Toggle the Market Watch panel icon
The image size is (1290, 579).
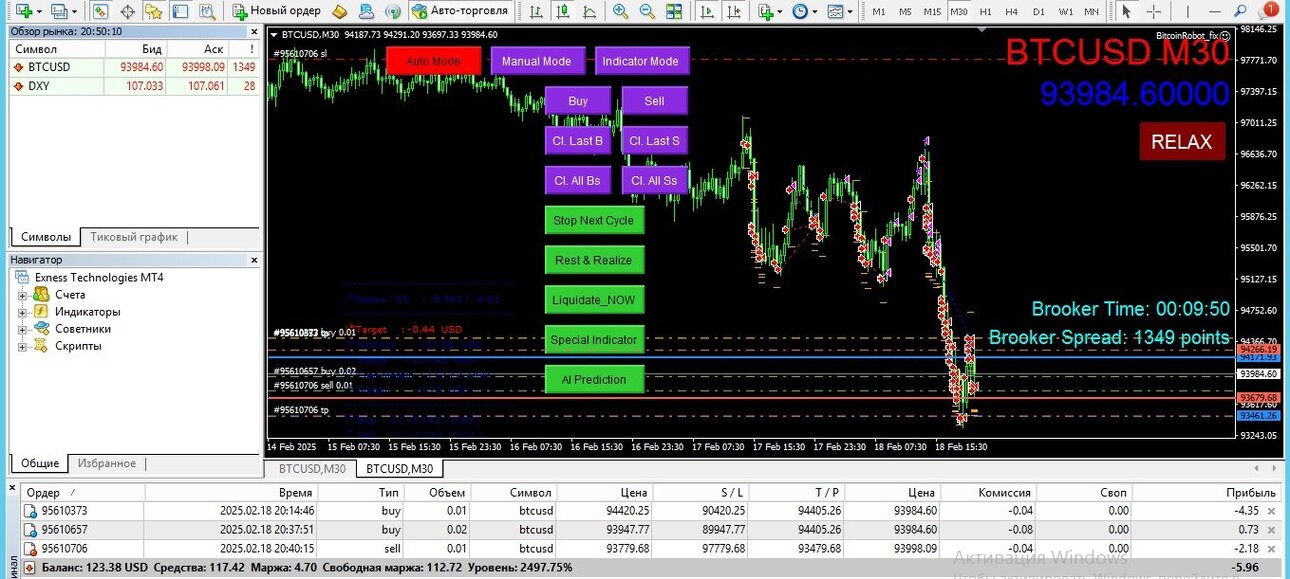tap(100, 11)
